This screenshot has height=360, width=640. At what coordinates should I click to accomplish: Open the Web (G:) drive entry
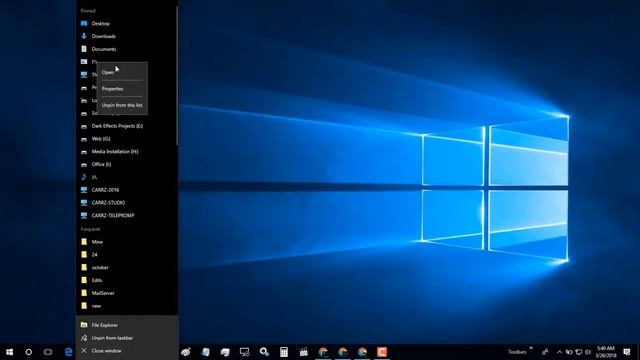click(x=127, y=139)
